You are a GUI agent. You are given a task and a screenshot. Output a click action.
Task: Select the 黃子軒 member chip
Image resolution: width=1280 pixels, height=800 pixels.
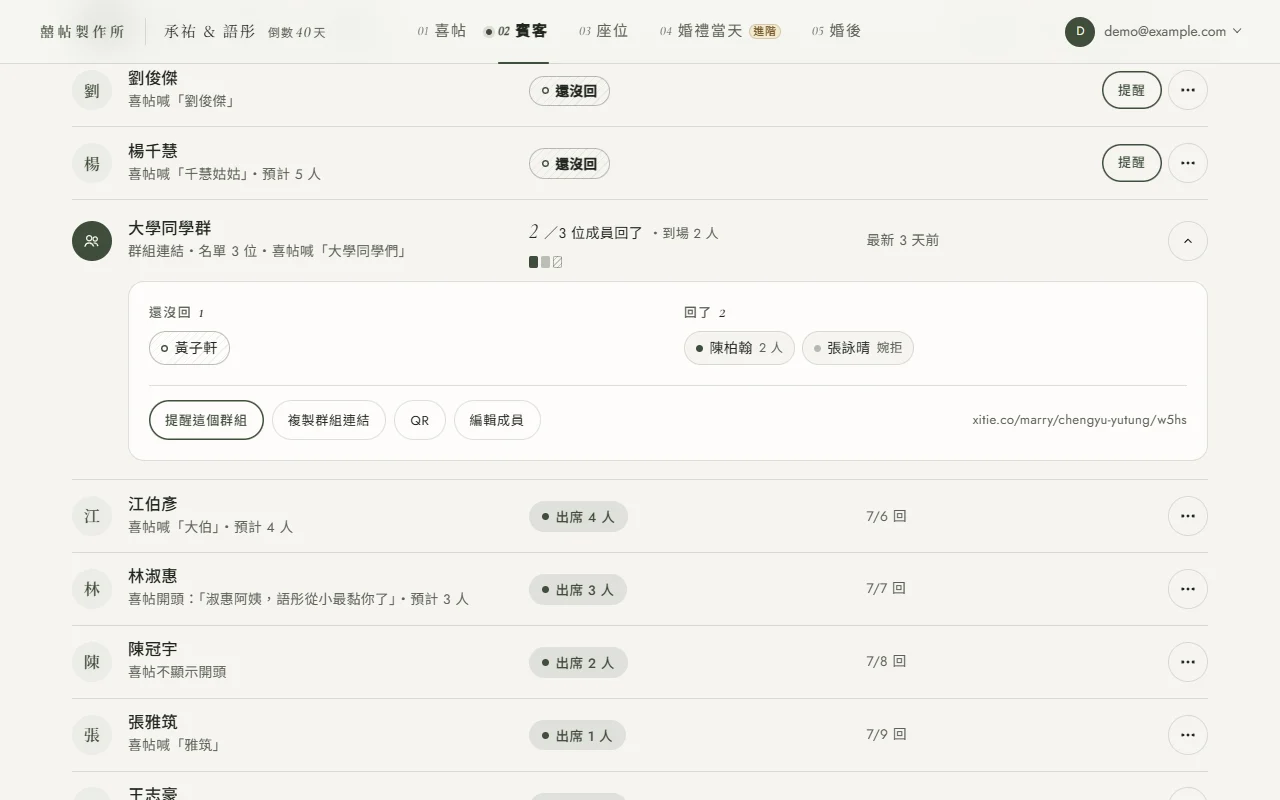(x=189, y=348)
